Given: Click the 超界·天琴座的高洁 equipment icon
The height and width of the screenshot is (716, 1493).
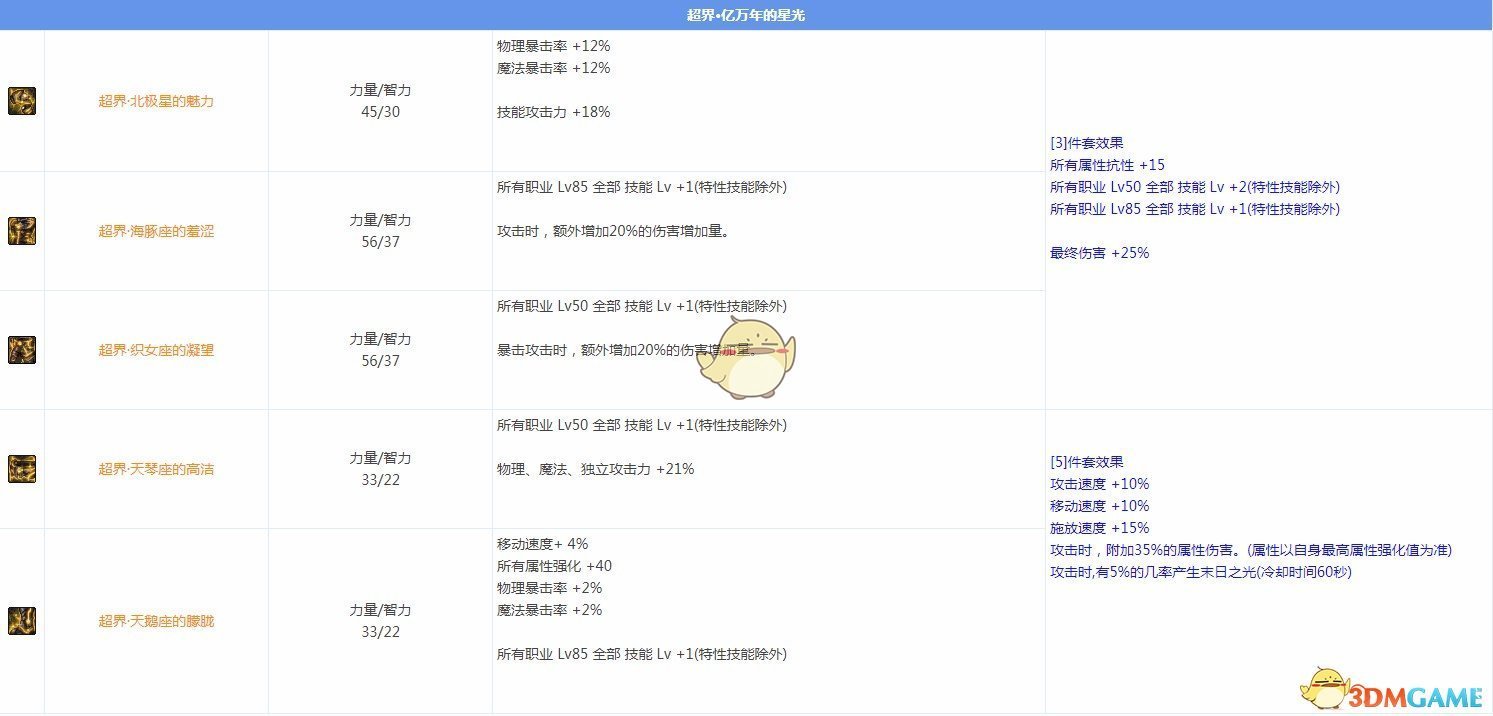Looking at the screenshot, I should click(x=22, y=469).
